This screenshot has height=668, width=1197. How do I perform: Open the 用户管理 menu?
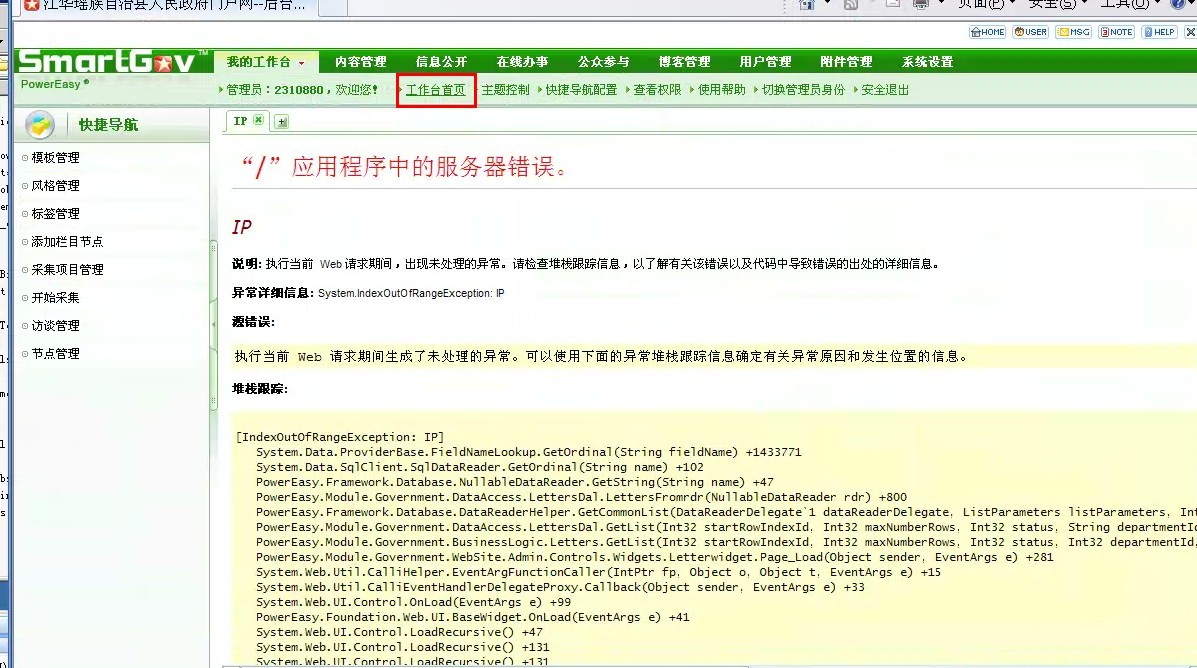pos(765,62)
